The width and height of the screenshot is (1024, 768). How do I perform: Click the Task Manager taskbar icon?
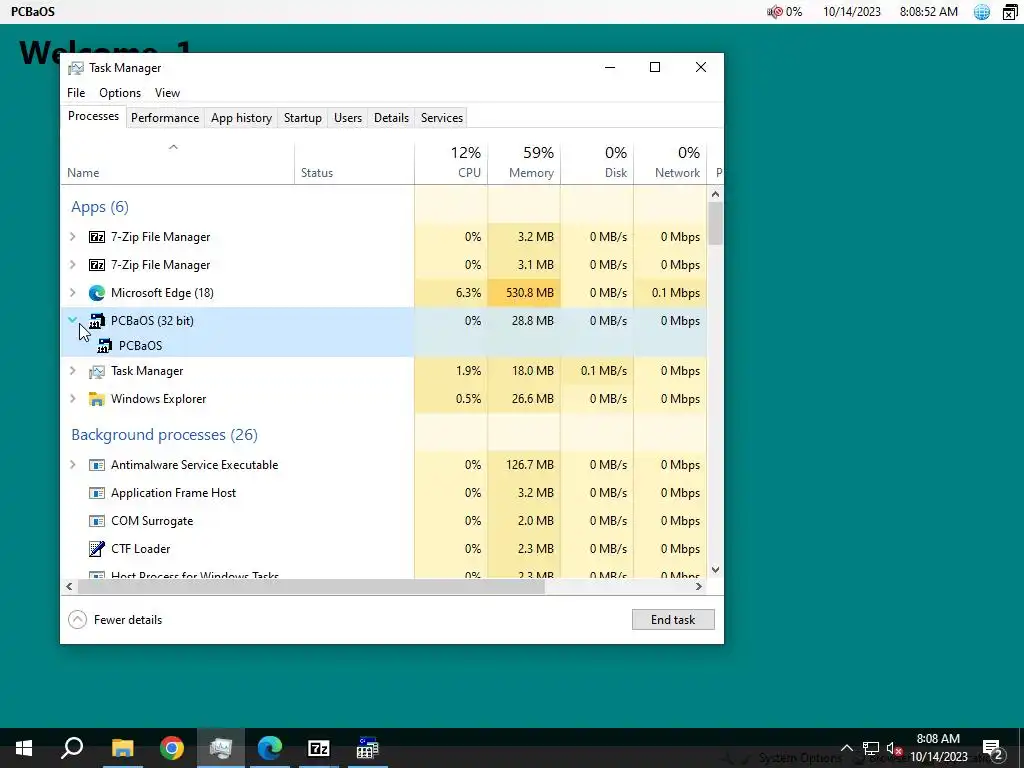tap(221, 748)
